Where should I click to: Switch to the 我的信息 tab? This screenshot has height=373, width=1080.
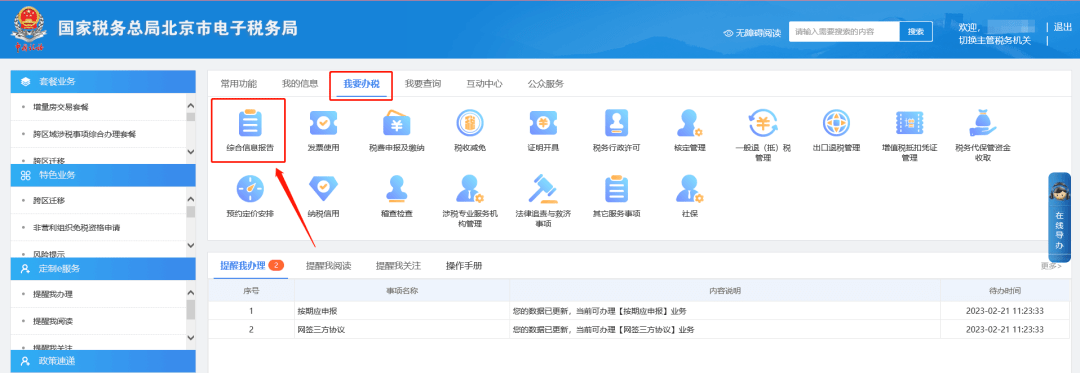coord(300,84)
